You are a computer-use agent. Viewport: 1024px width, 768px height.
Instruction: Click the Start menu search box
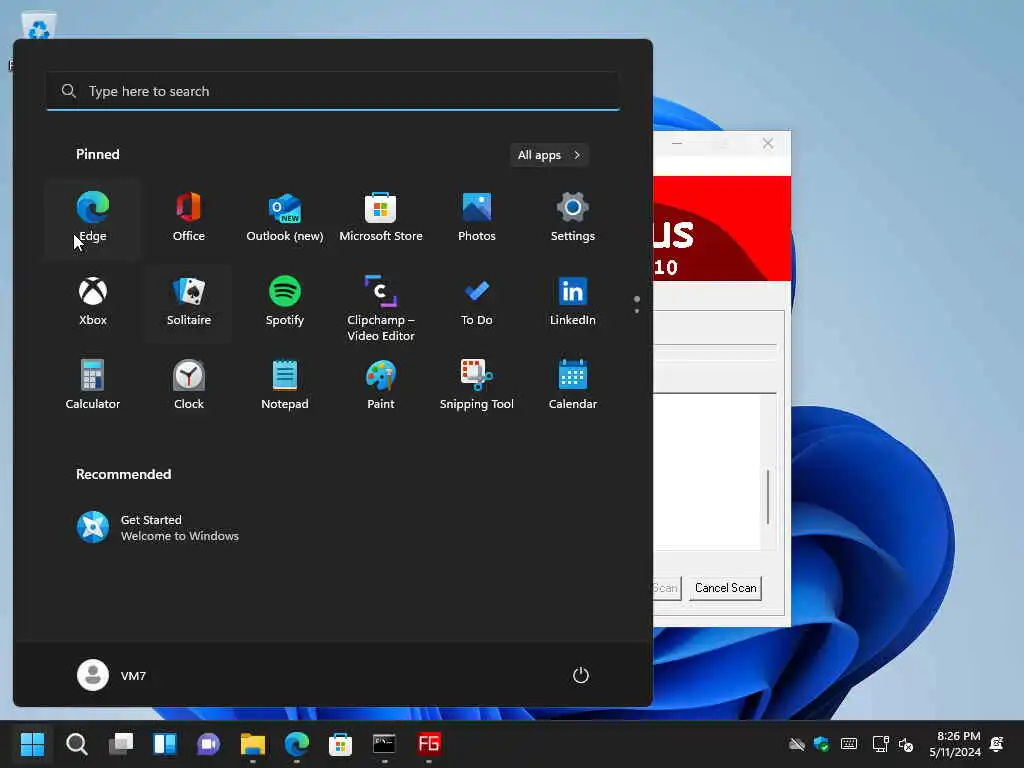[333, 91]
